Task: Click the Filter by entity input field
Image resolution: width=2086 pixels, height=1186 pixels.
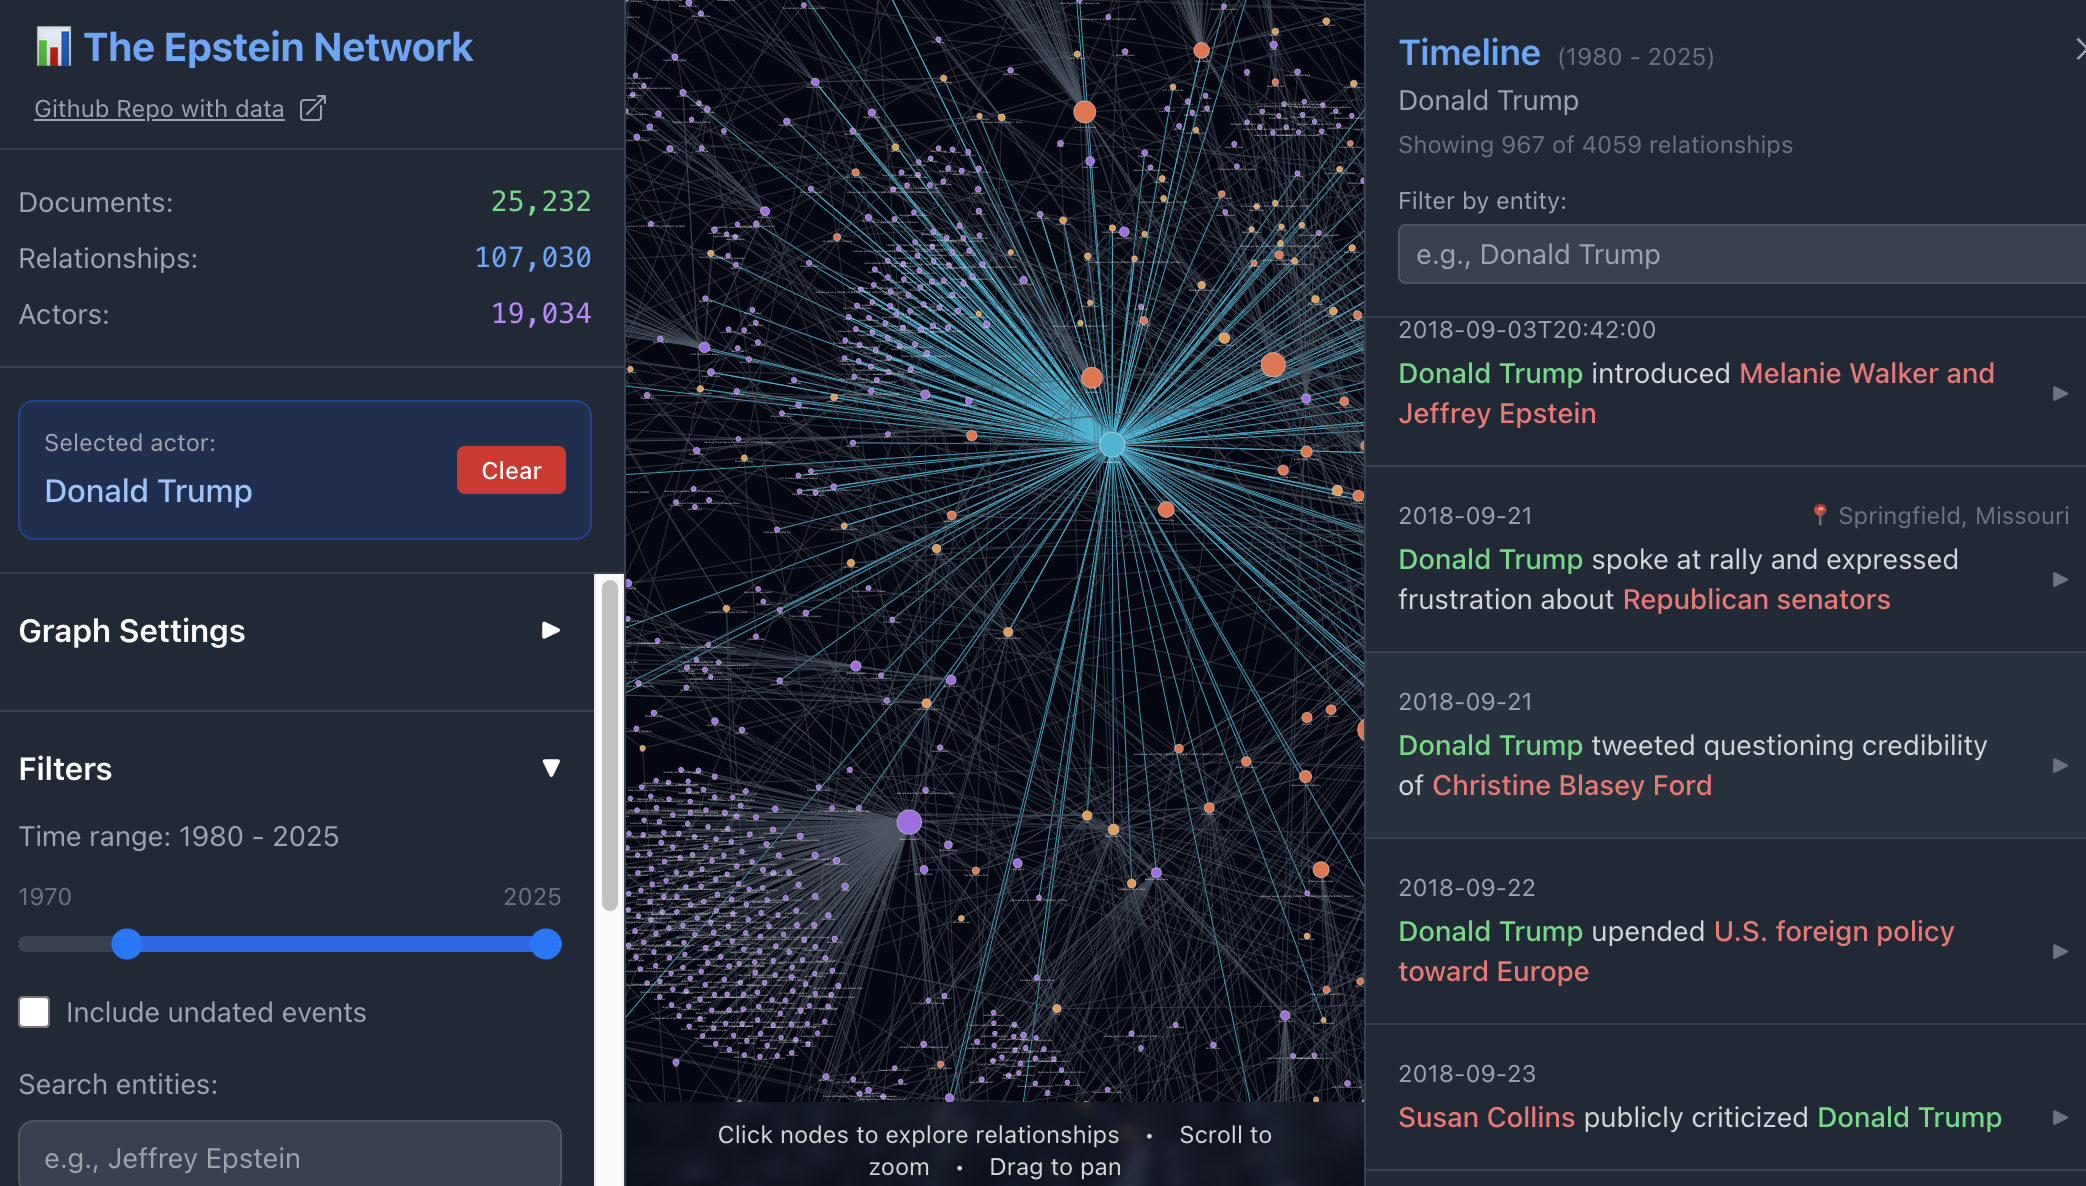Action: click(x=1740, y=254)
